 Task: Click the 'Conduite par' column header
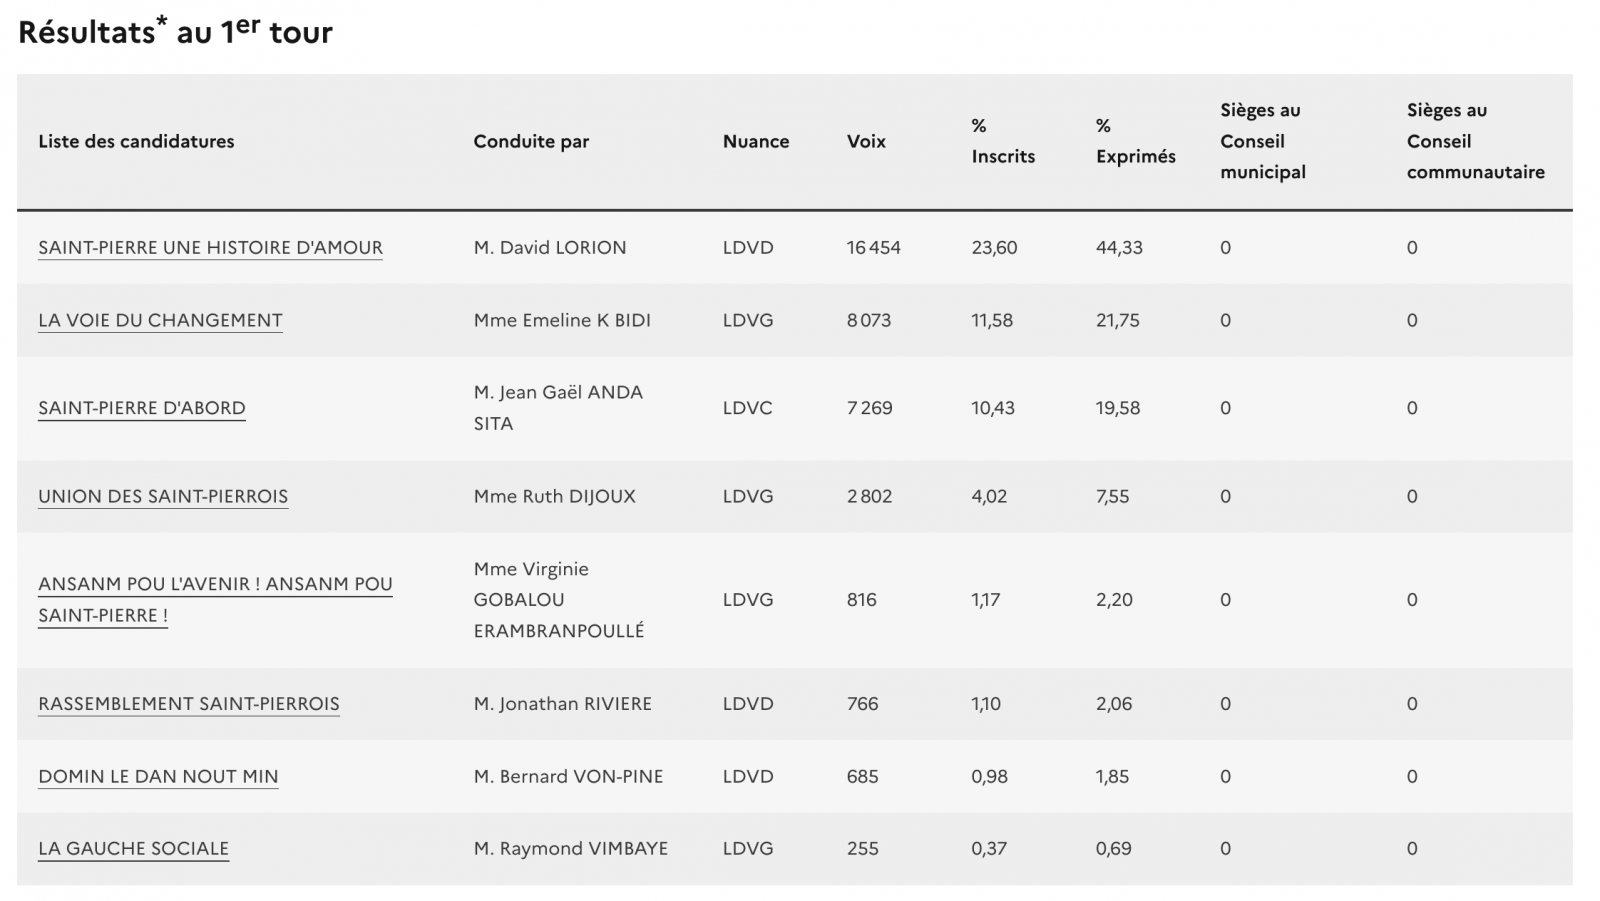[531, 142]
